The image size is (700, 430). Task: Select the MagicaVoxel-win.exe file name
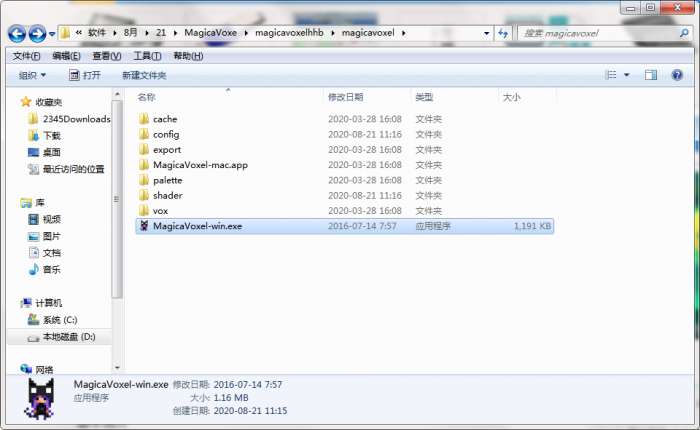pos(197,226)
